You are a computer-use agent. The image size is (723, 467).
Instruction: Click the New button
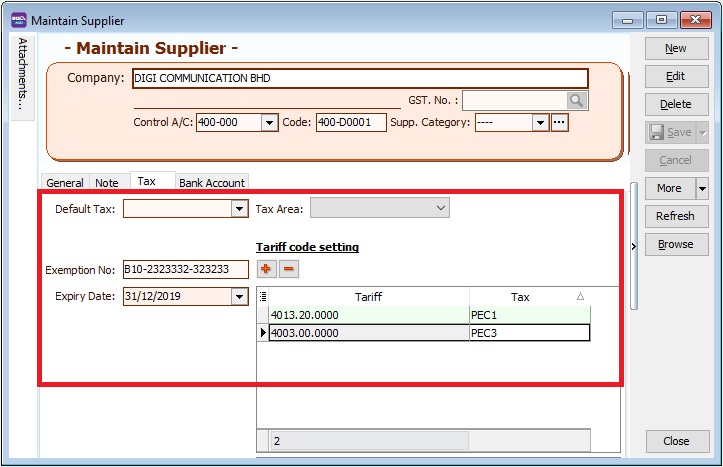click(x=676, y=48)
